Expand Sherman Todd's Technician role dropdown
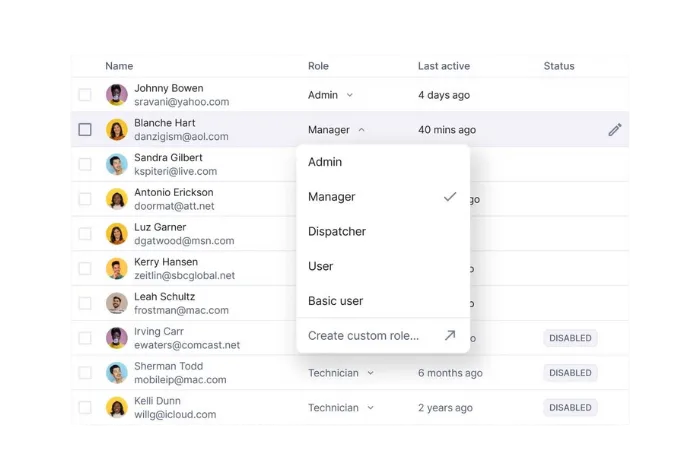This screenshot has width=700, height=459. (341, 373)
